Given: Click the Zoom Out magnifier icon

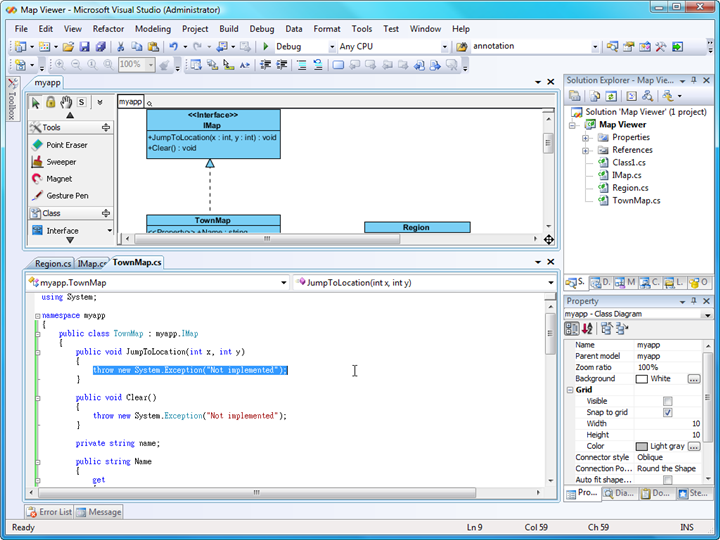Looking at the screenshot, I should click(76, 65).
